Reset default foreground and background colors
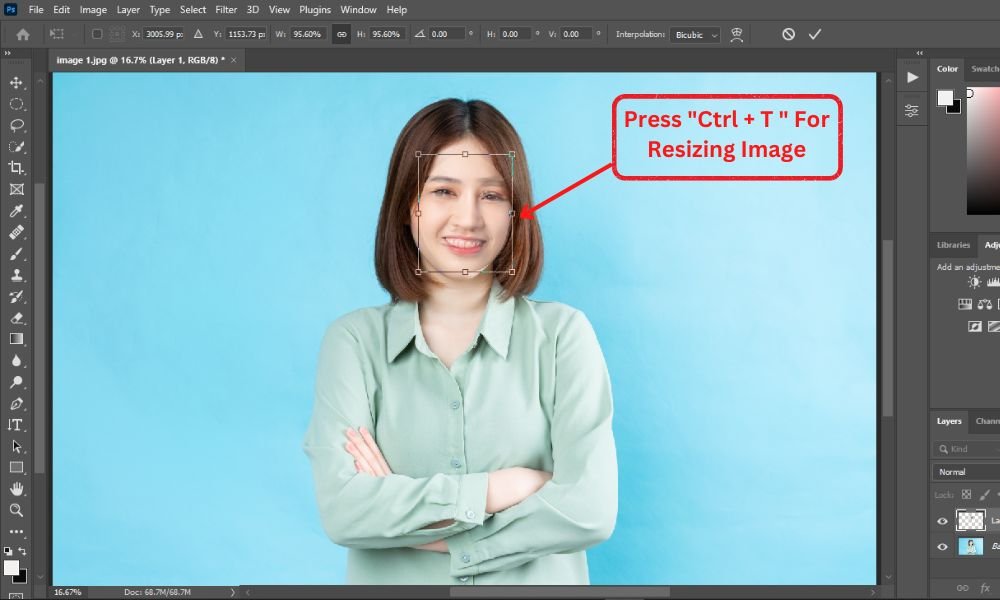Screen dimensions: 1000x600 tap(8, 551)
